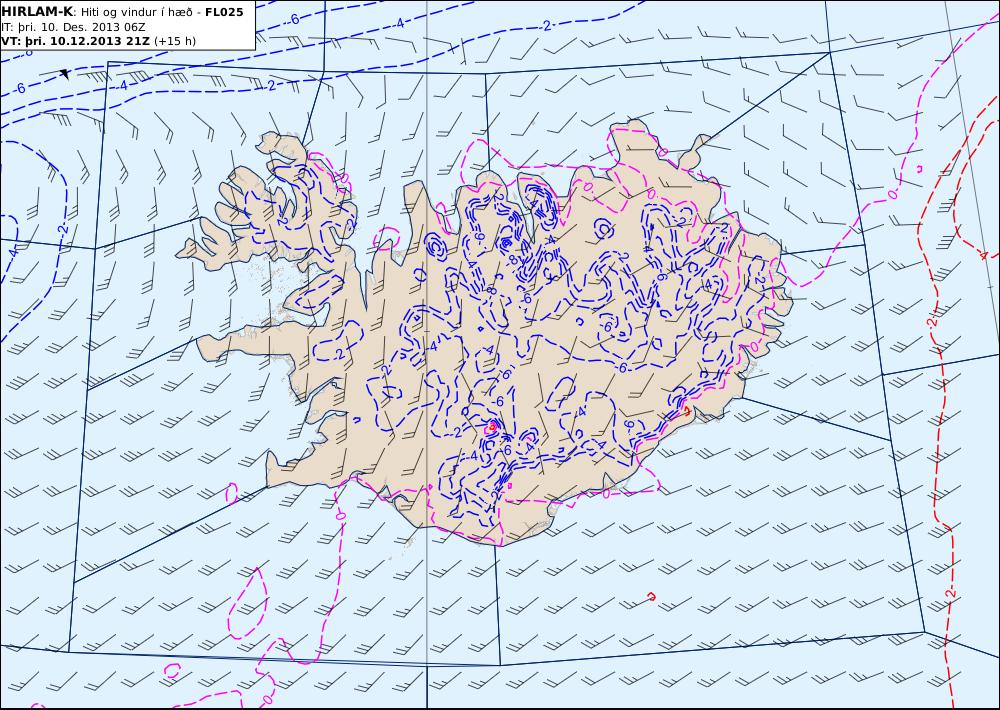Click the '(+15 h)' forecast offset text

click(x=175, y=41)
